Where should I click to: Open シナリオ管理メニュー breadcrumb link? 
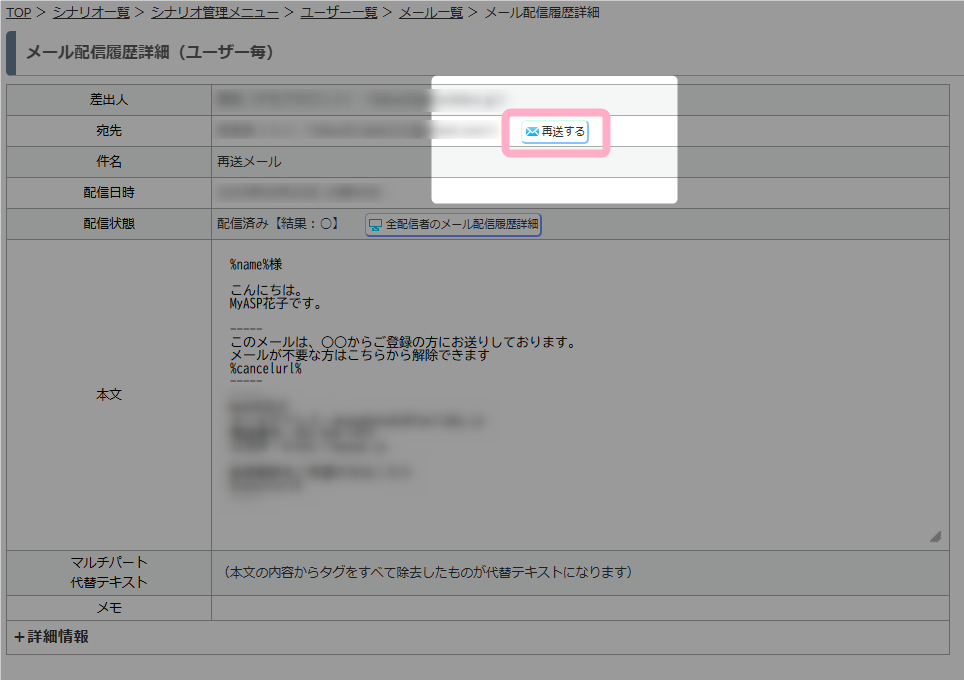click(x=215, y=12)
